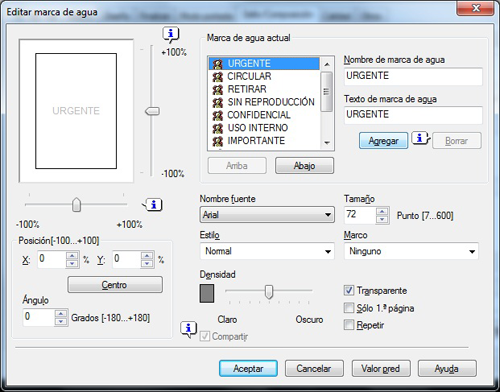Open the Estilo dropdown showing Normal
This screenshot has width=500, height=392.
click(x=267, y=251)
